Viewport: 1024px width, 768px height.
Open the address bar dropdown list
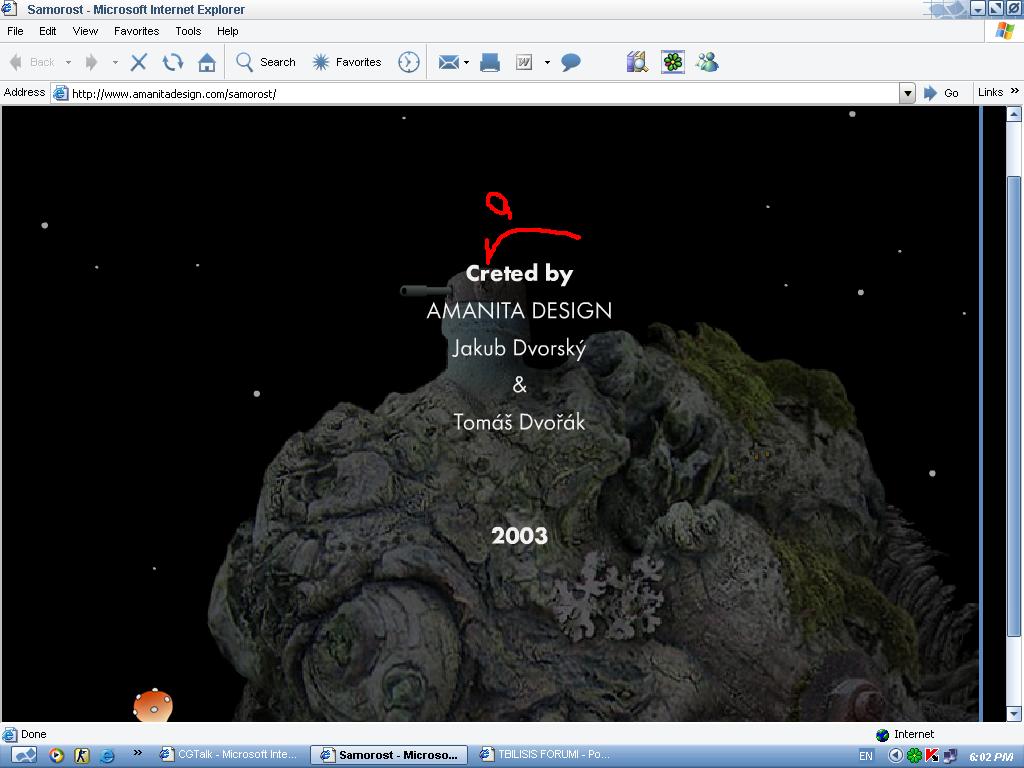907,93
